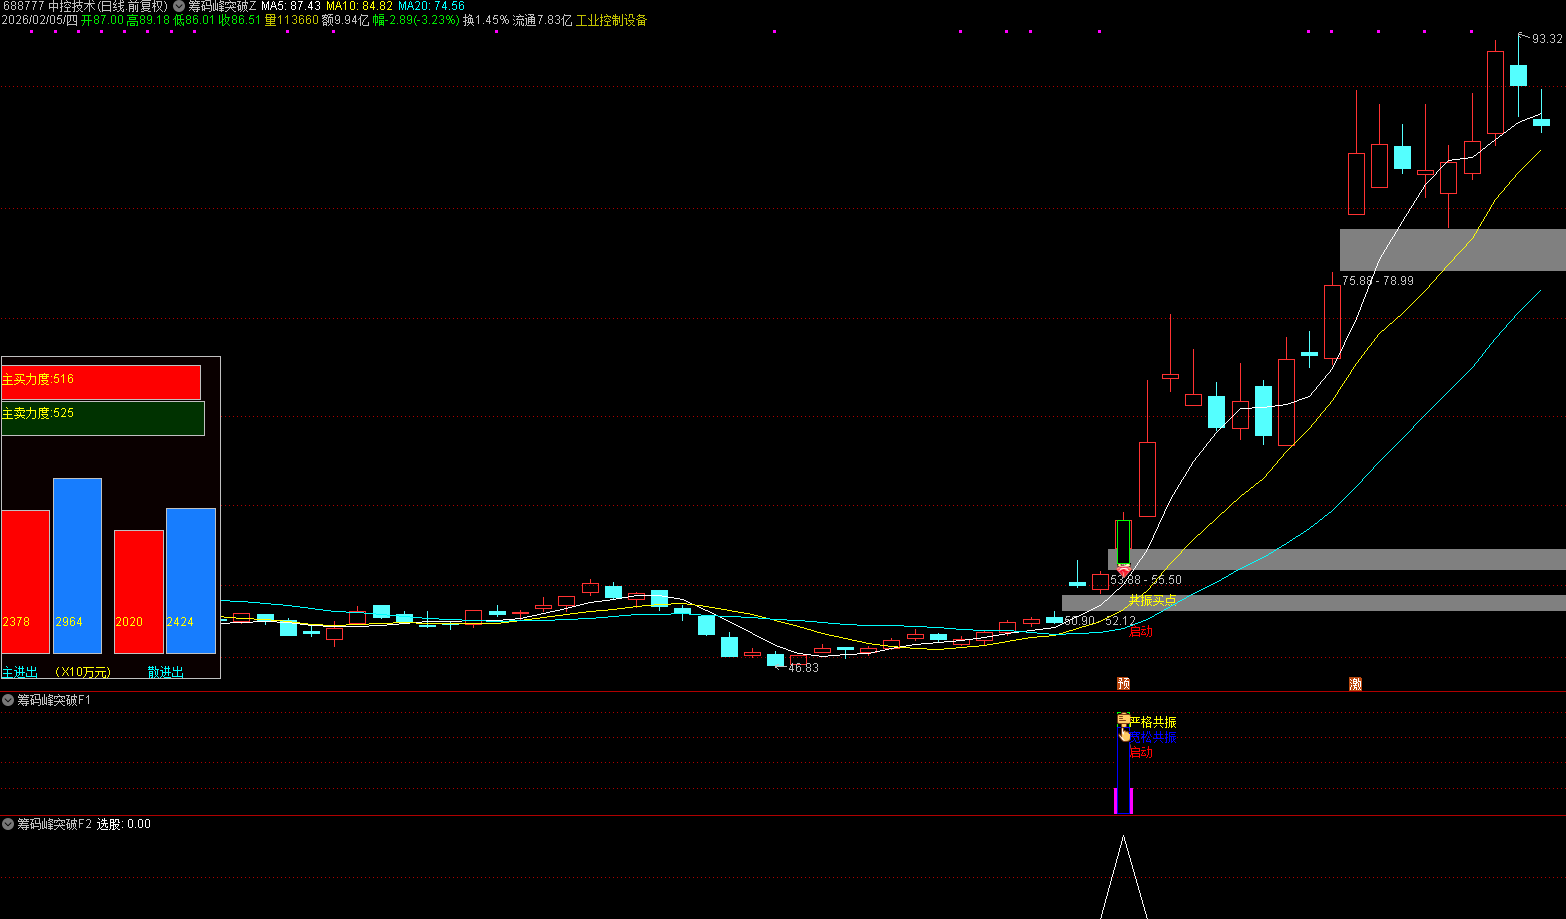Click the 预 event marker icon
This screenshot has height=919, width=1566.
tap(1123, 684)
